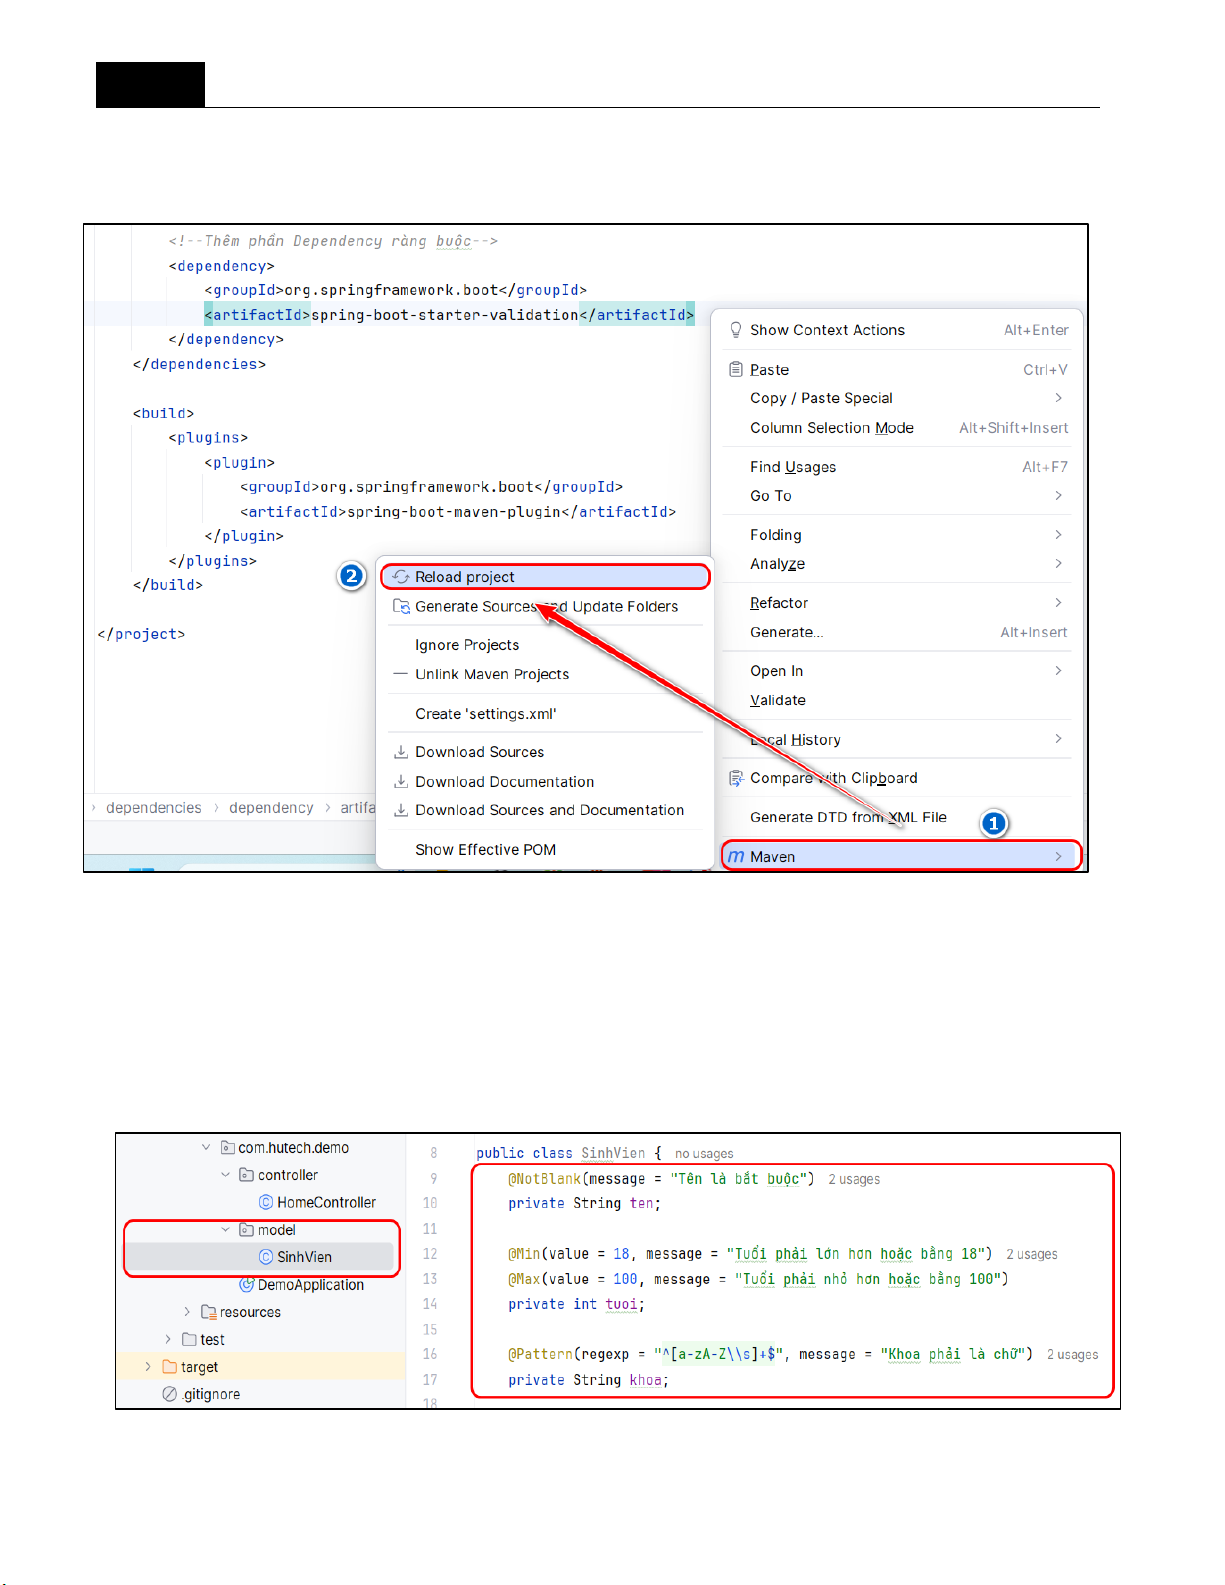The width and height of the screenshot is (1225, 1585).
Task: Click the Reload project refresh icon
Action: coord(401,577)
